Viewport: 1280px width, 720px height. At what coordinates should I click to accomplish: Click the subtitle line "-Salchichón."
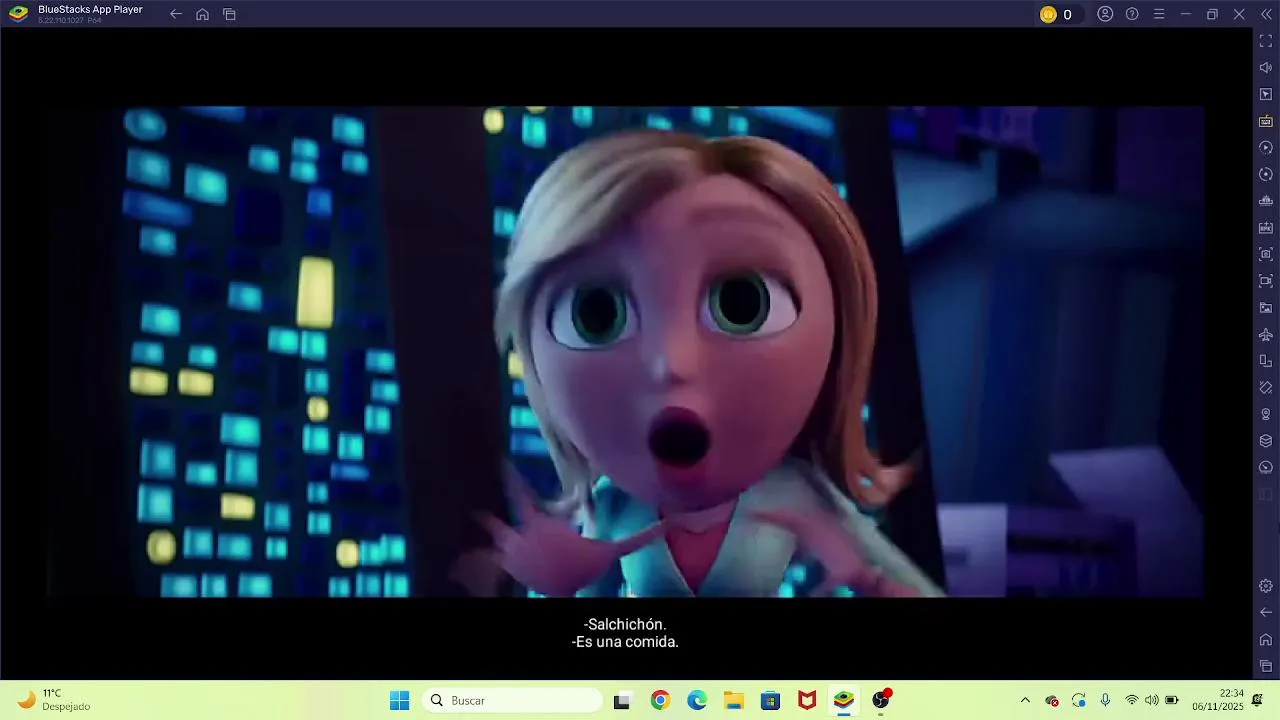625,624
